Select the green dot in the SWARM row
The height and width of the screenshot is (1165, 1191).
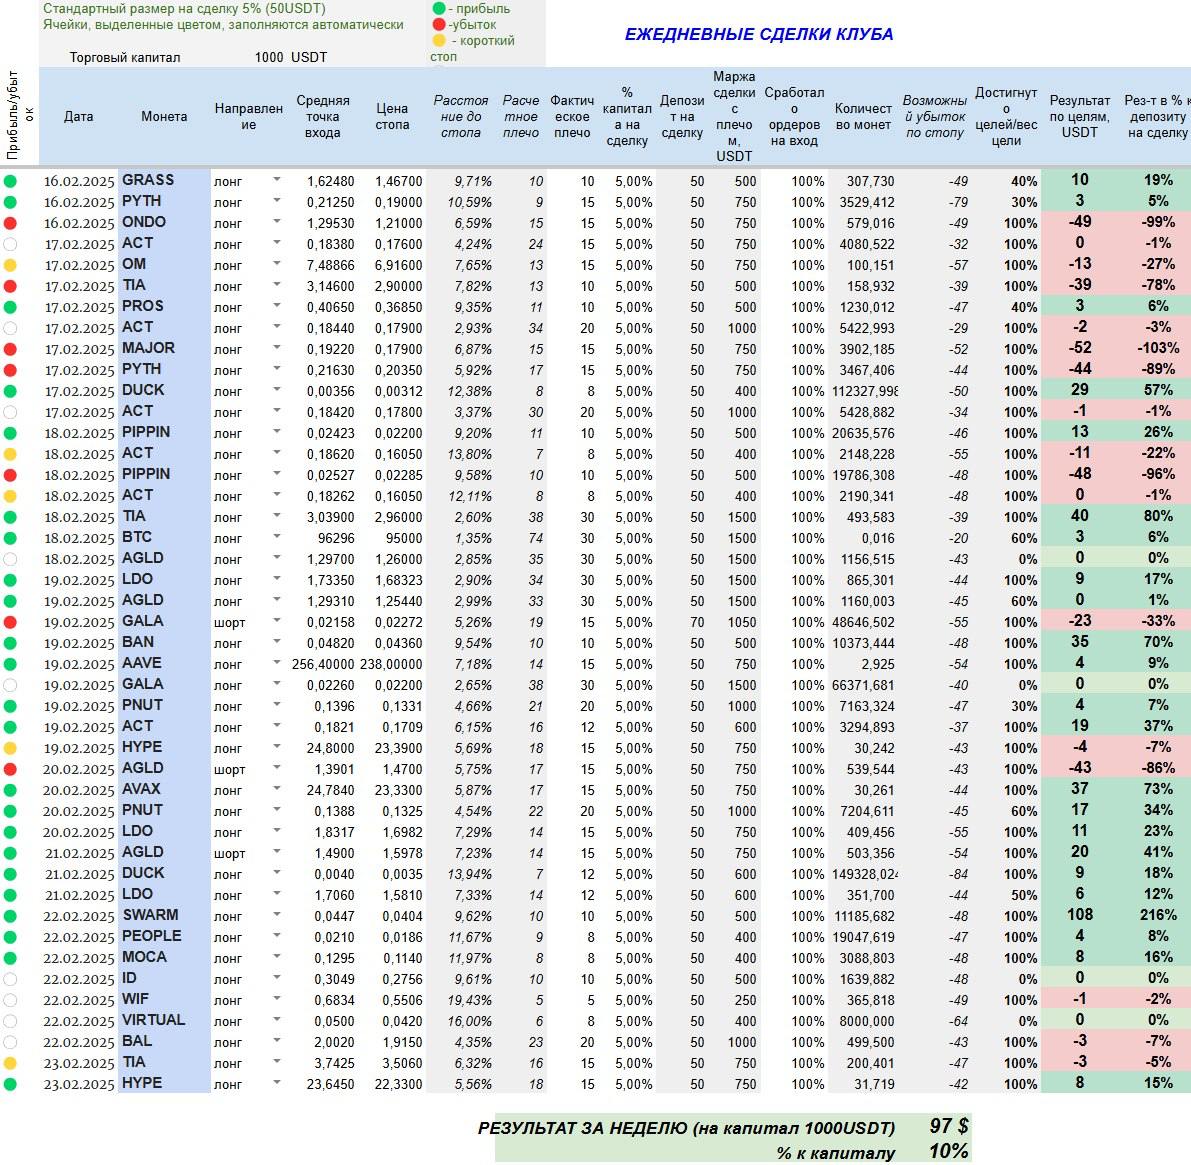[10, 917]
